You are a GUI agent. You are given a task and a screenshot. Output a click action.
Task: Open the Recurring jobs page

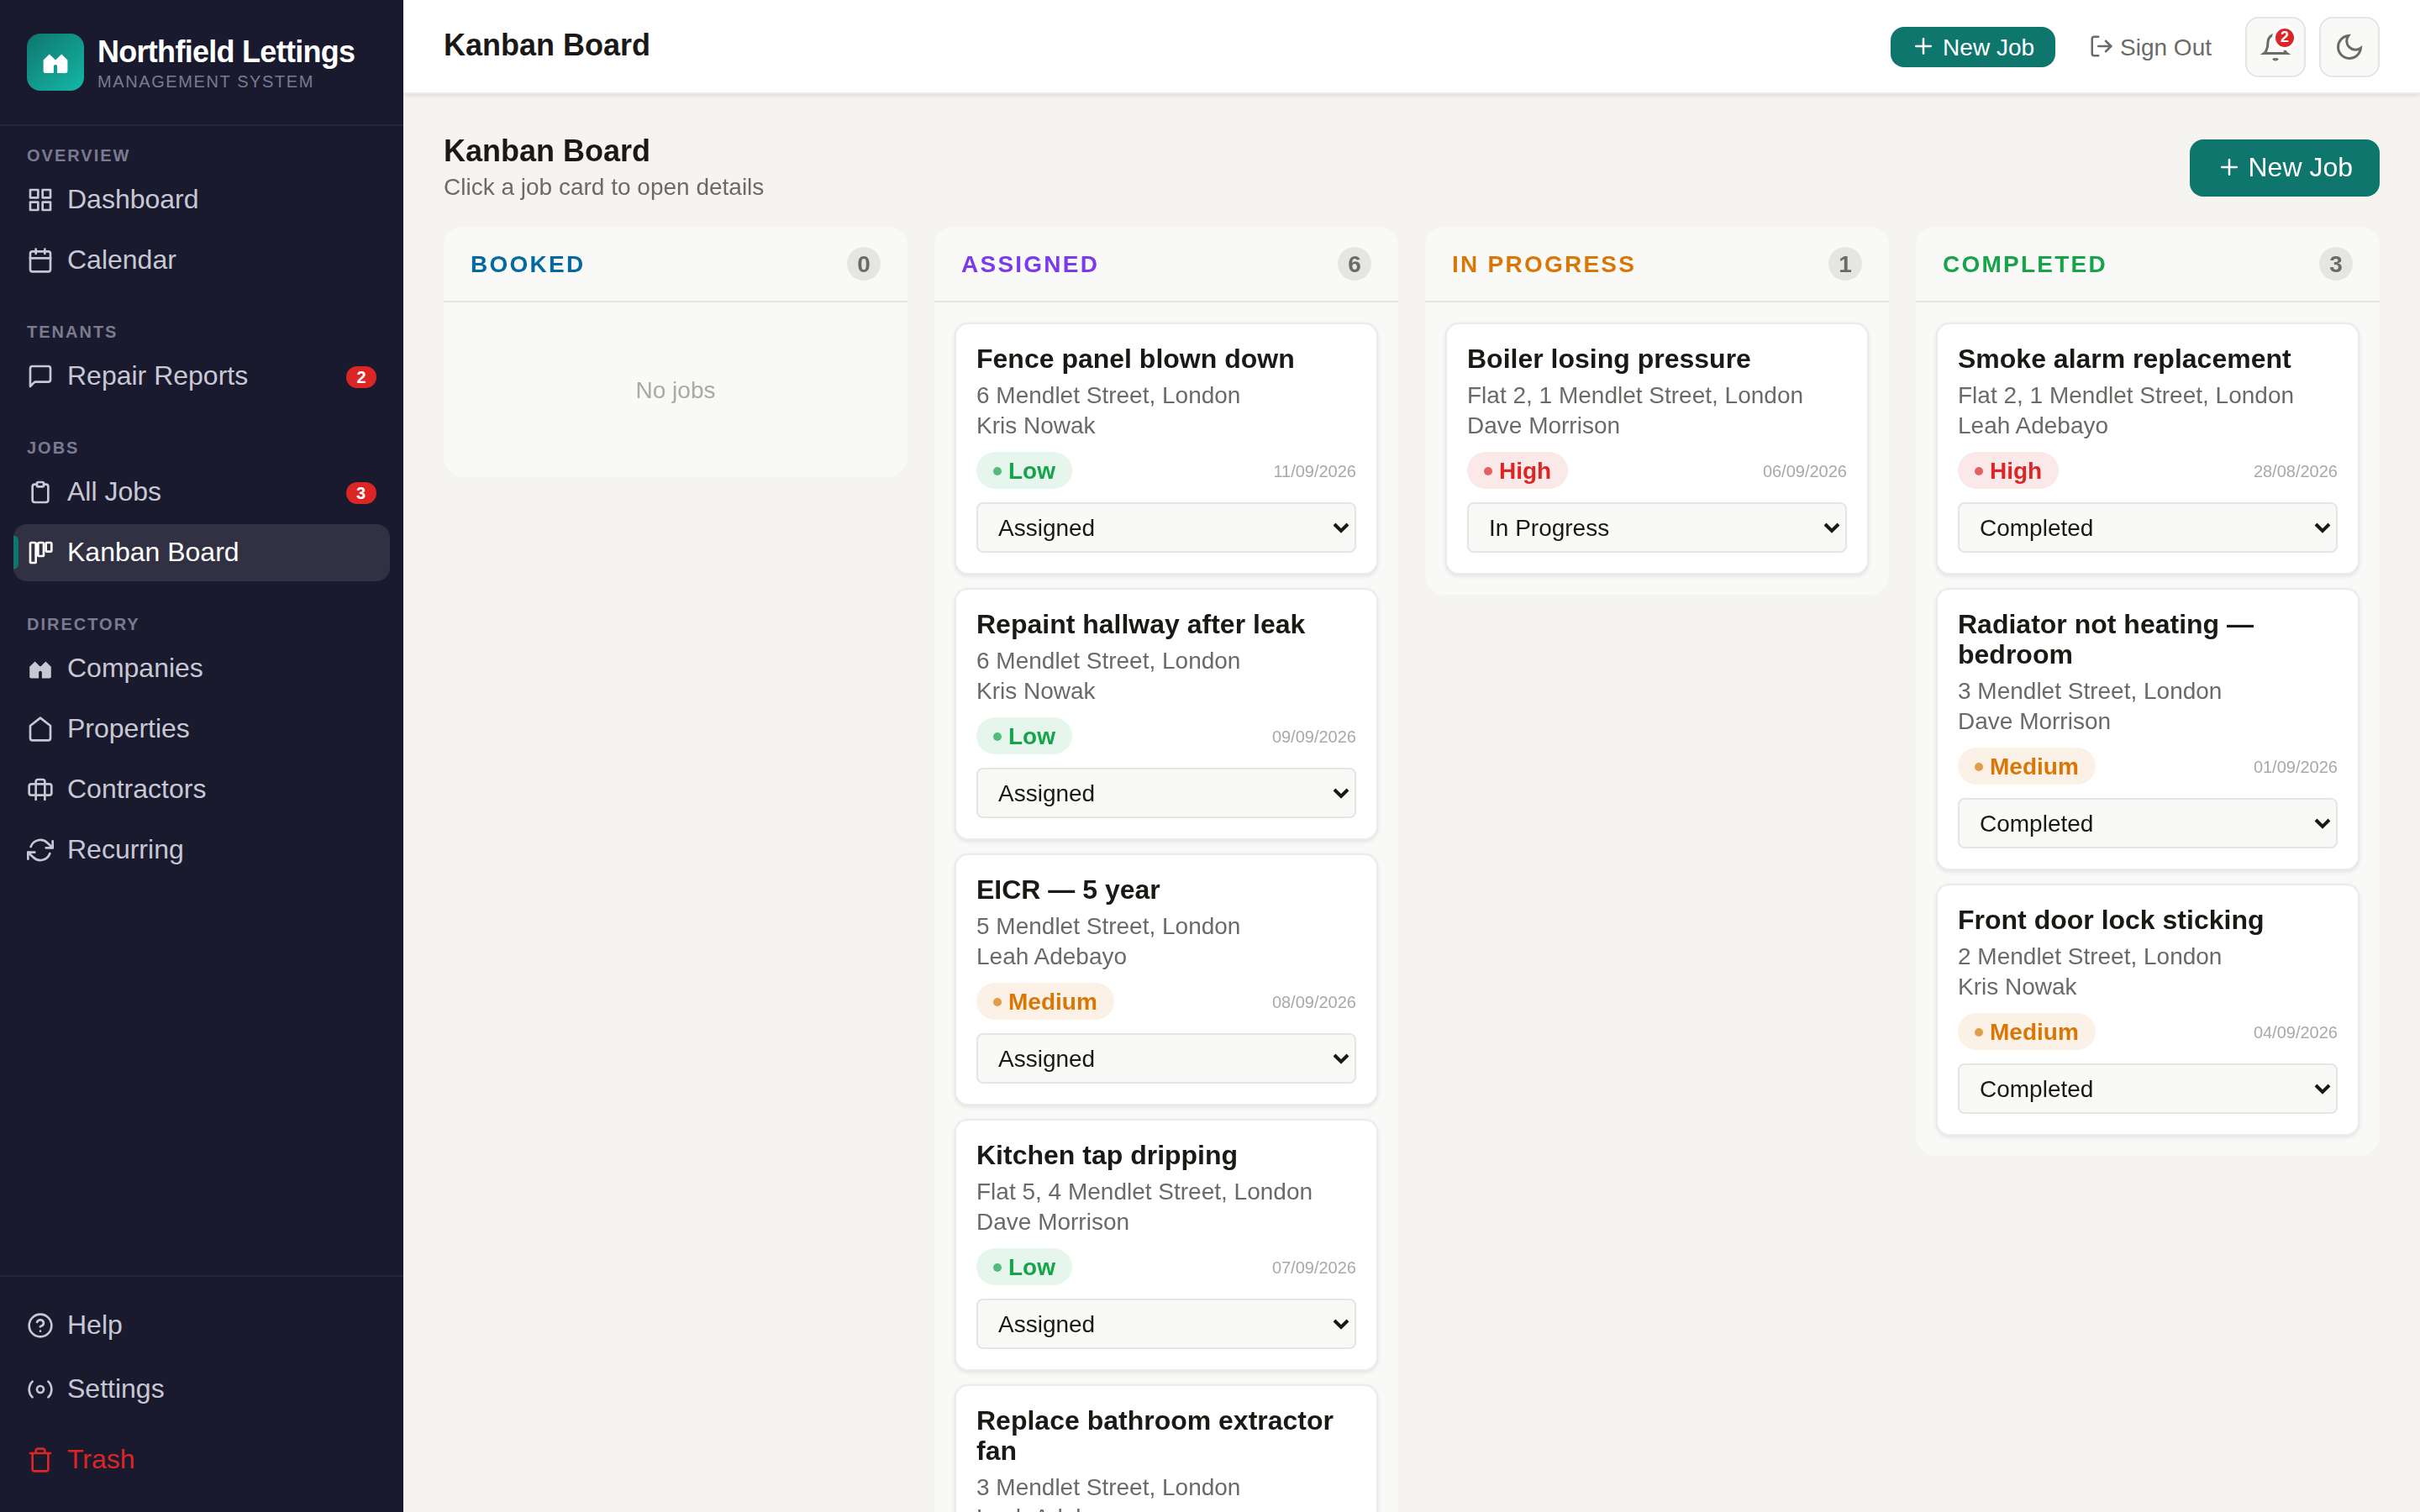tap(202, 850)
